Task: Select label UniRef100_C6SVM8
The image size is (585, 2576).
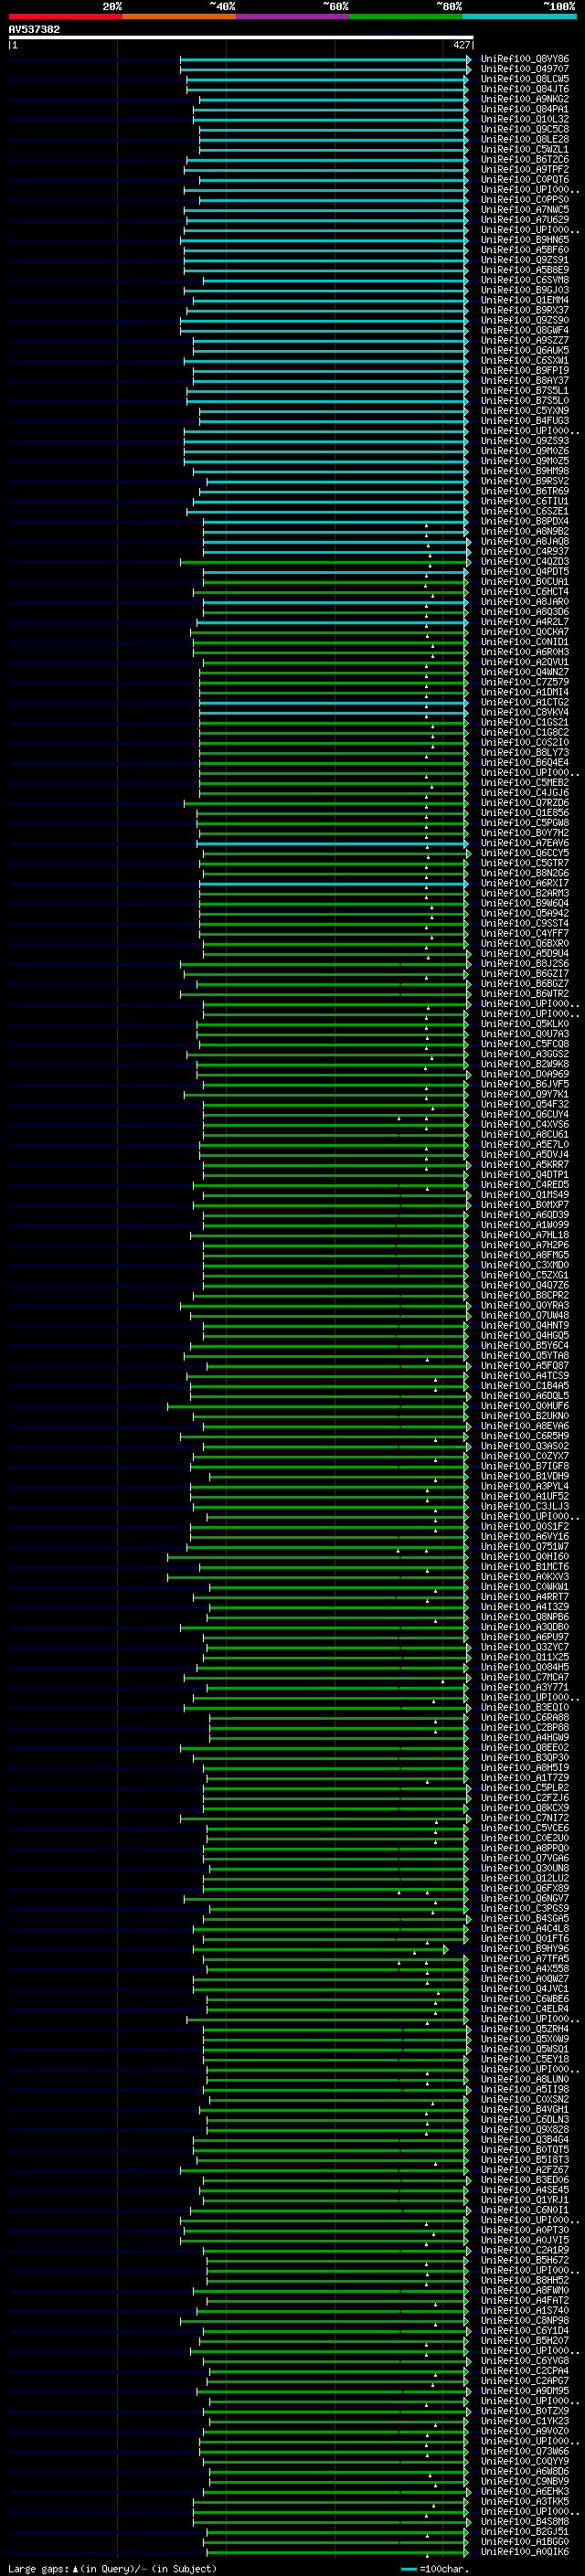Action: (525, 280)
